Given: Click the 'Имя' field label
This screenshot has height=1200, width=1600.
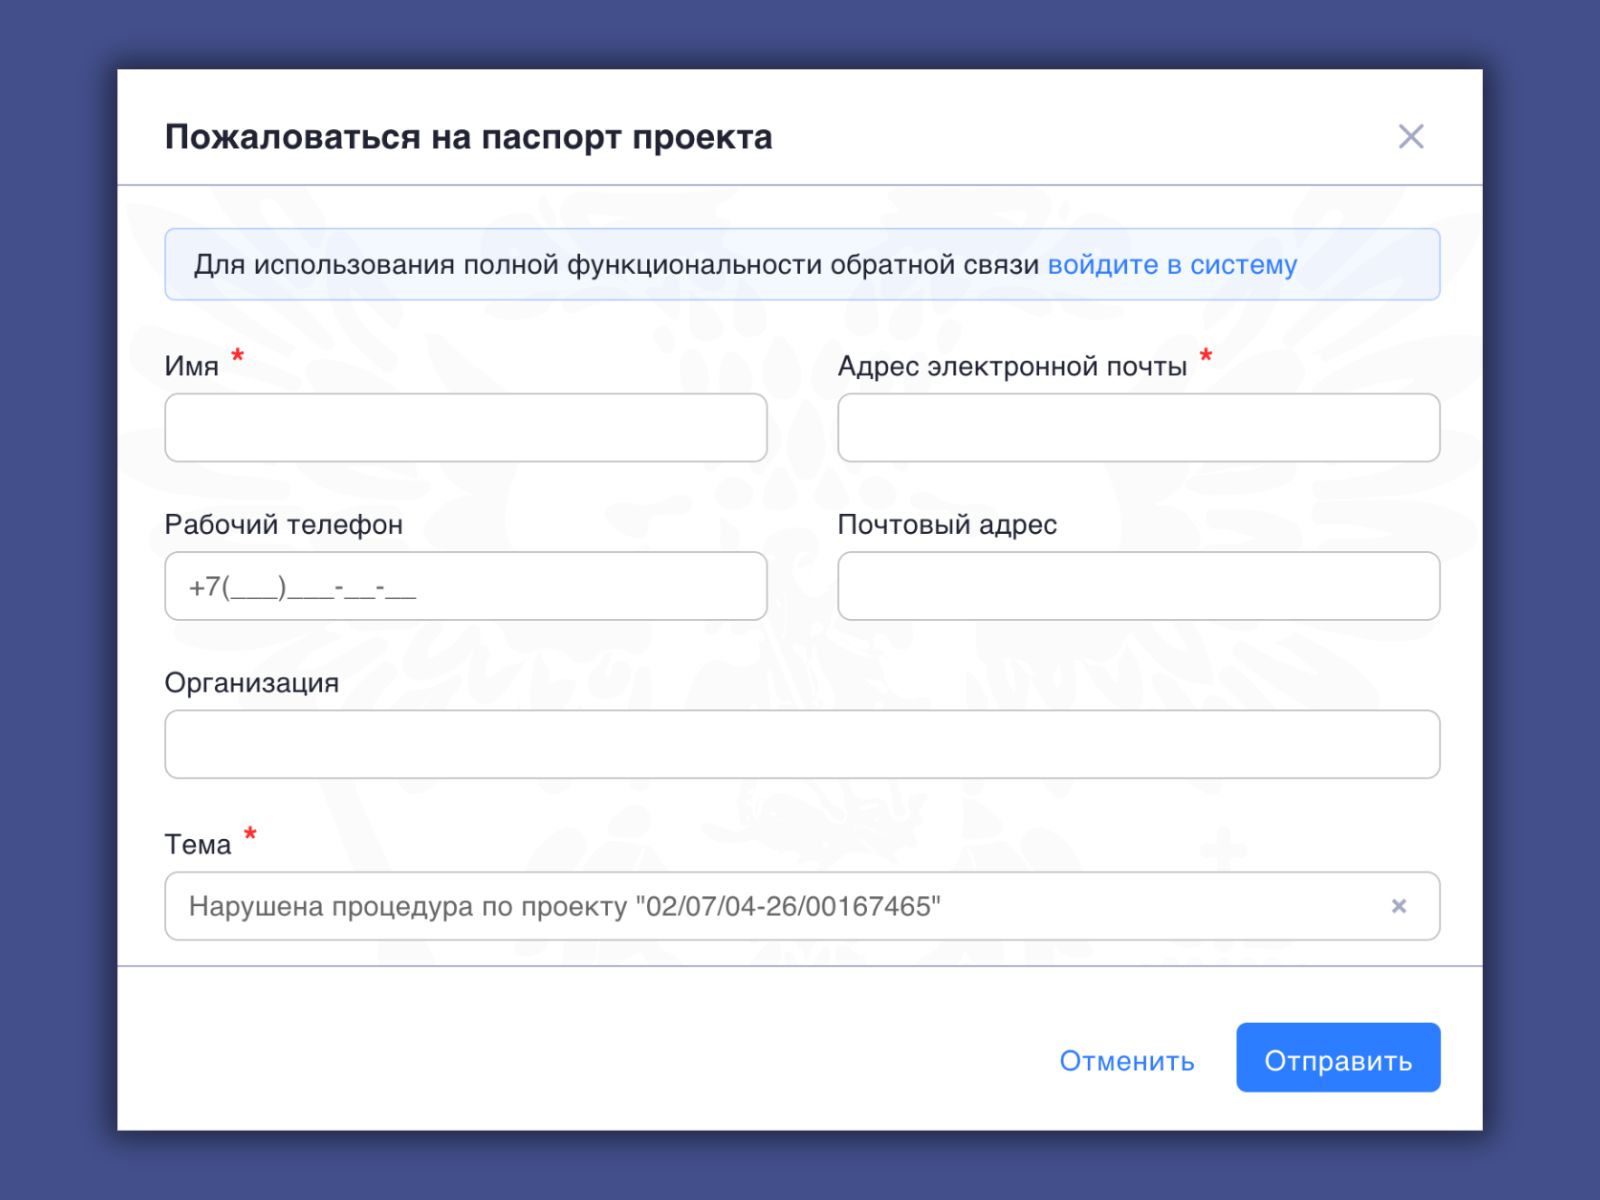Looking at the screenshot, I should click(191, 367).
